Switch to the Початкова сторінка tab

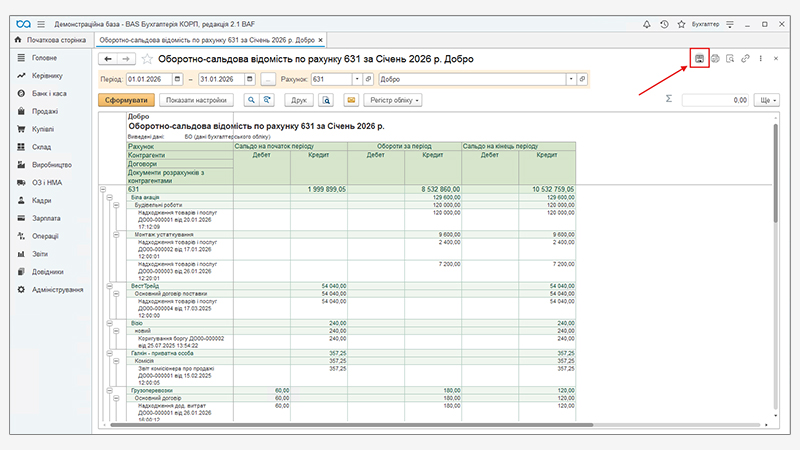tap(50, 39)
